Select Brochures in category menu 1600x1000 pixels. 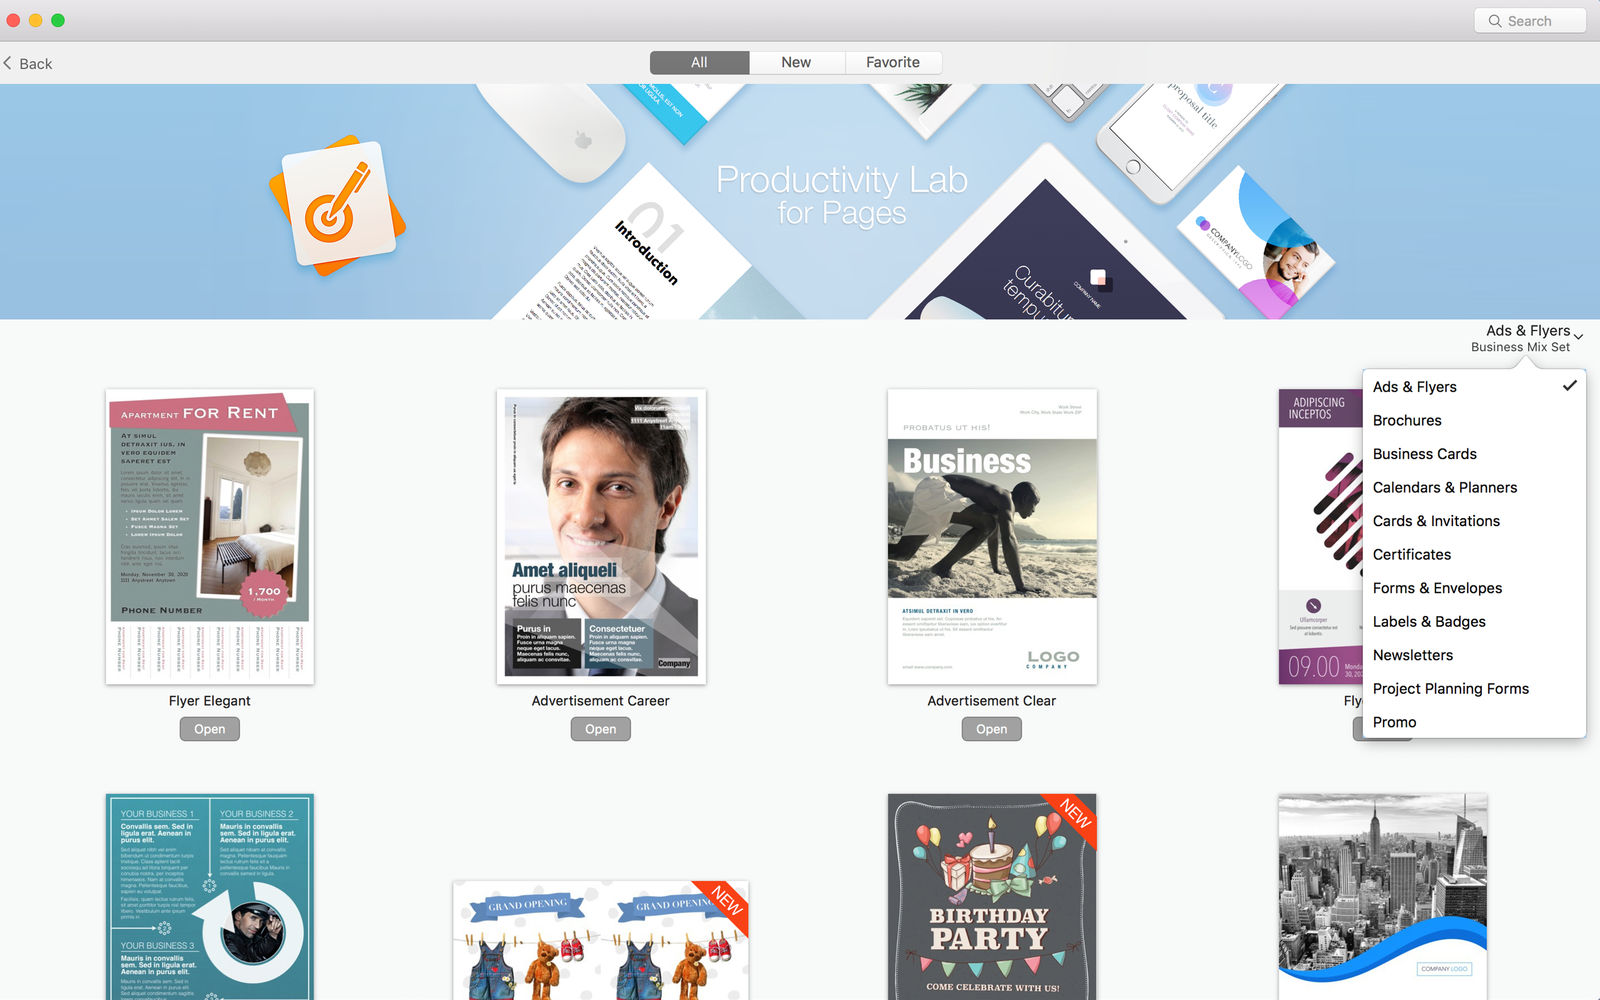click(x=1474, y=420)
